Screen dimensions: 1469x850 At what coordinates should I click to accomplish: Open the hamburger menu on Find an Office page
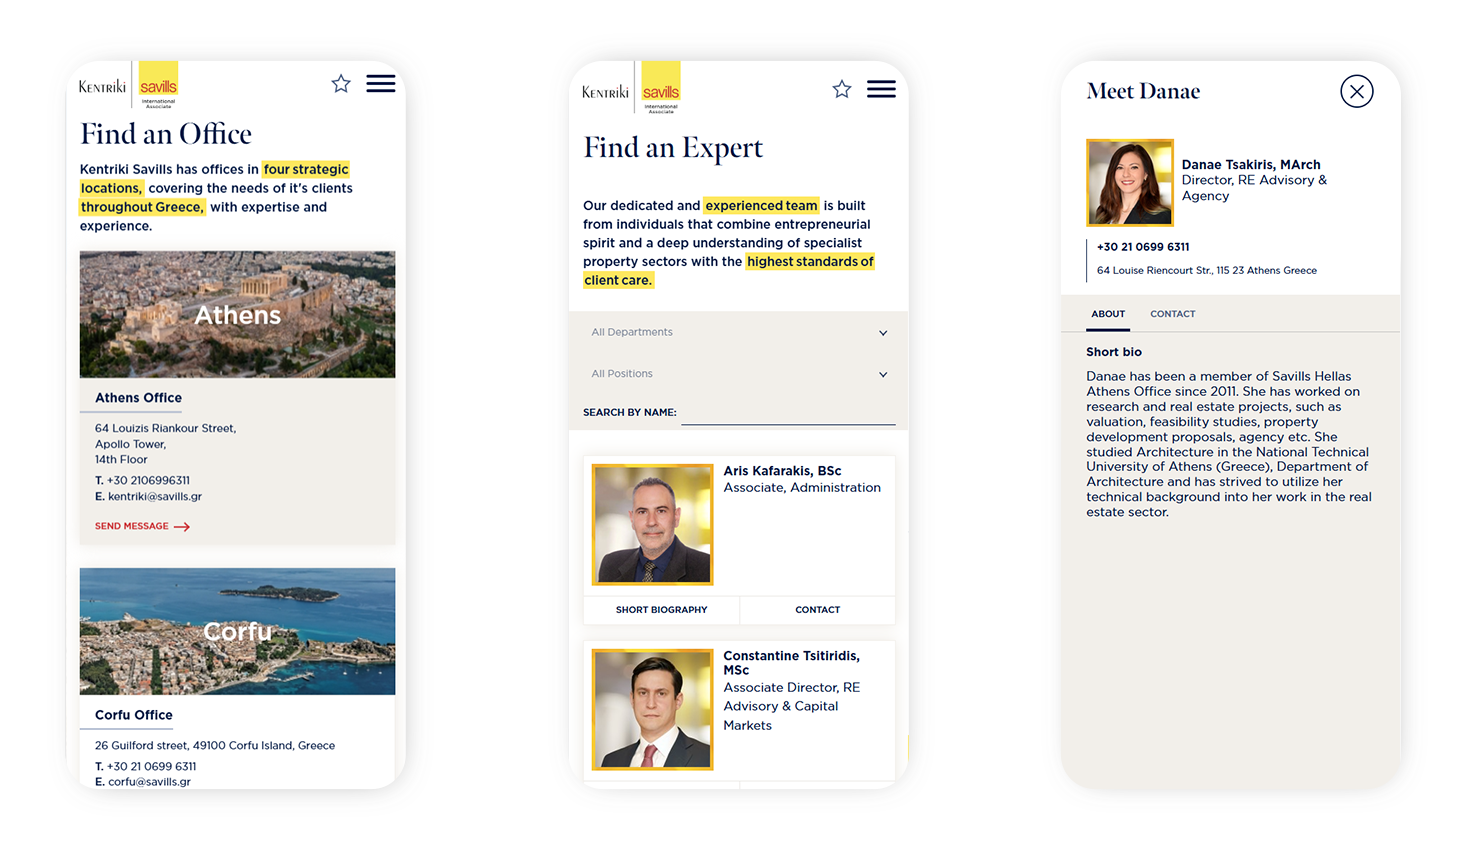pyautogui.click(x=380, y=84)
